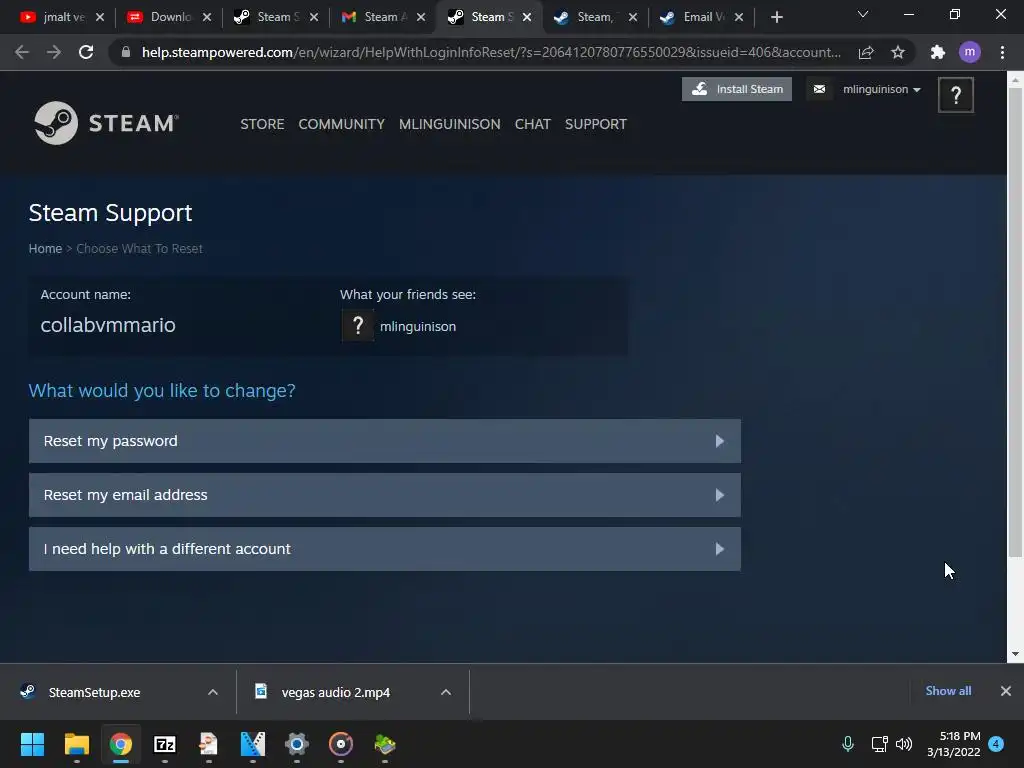Choose Reset my password
This screenshot has height=768, width=1024.
385,441
